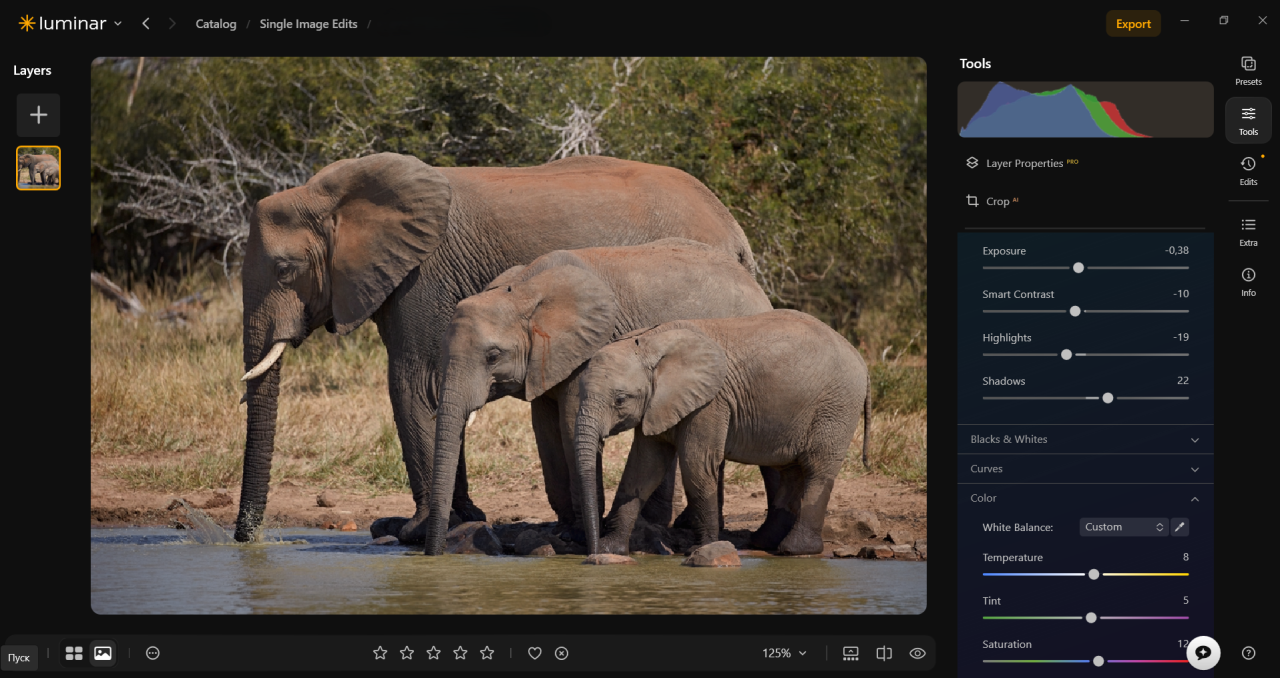The image size is (1280, 678).
Task: Open the more options ellipsis menu
Action: [x=153, y=653]
